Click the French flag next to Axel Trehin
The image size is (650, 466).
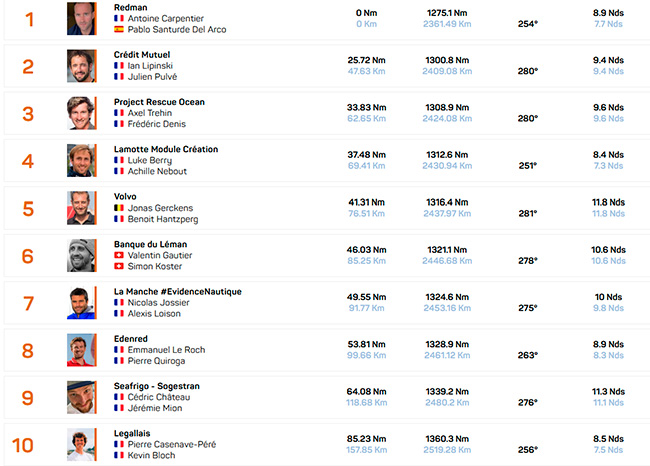(119, 113)
